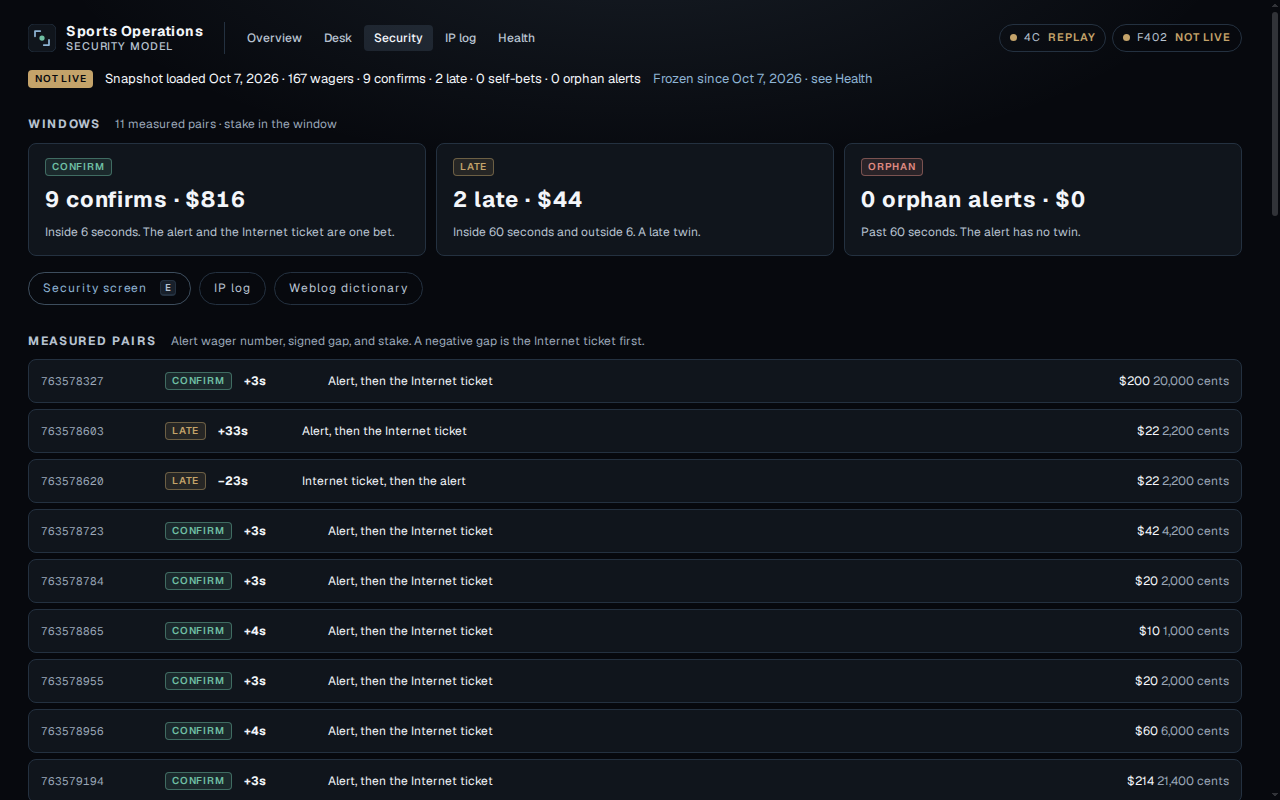
Task: Click the $200 20,000 cents stake
Action: point(1174,381)
